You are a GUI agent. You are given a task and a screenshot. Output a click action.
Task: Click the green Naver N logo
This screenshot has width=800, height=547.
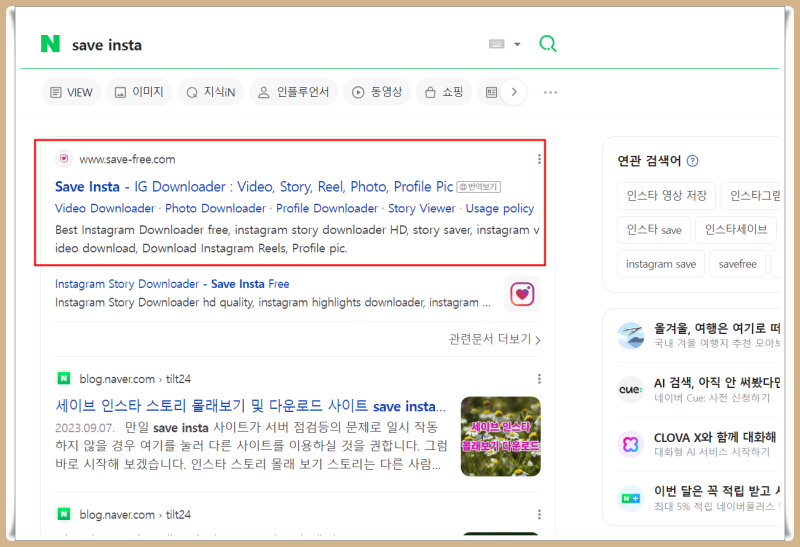click(51, 44)
